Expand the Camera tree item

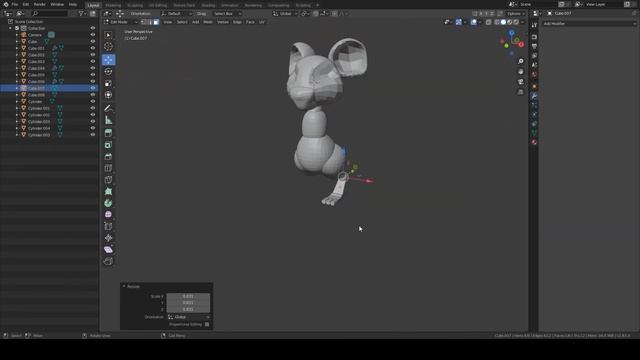coord(17,35)
